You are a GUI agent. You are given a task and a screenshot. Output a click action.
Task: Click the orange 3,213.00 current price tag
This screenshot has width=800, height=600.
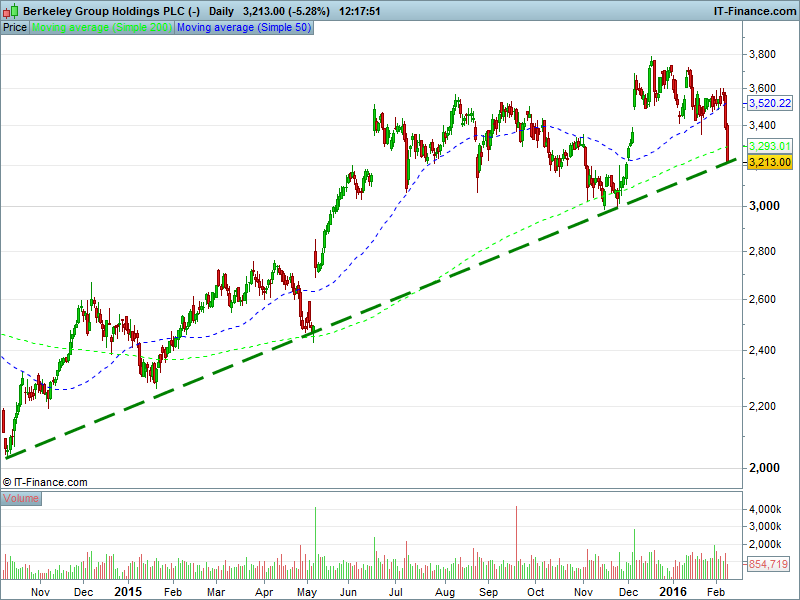pyautogui.click(x=769, y=162)
